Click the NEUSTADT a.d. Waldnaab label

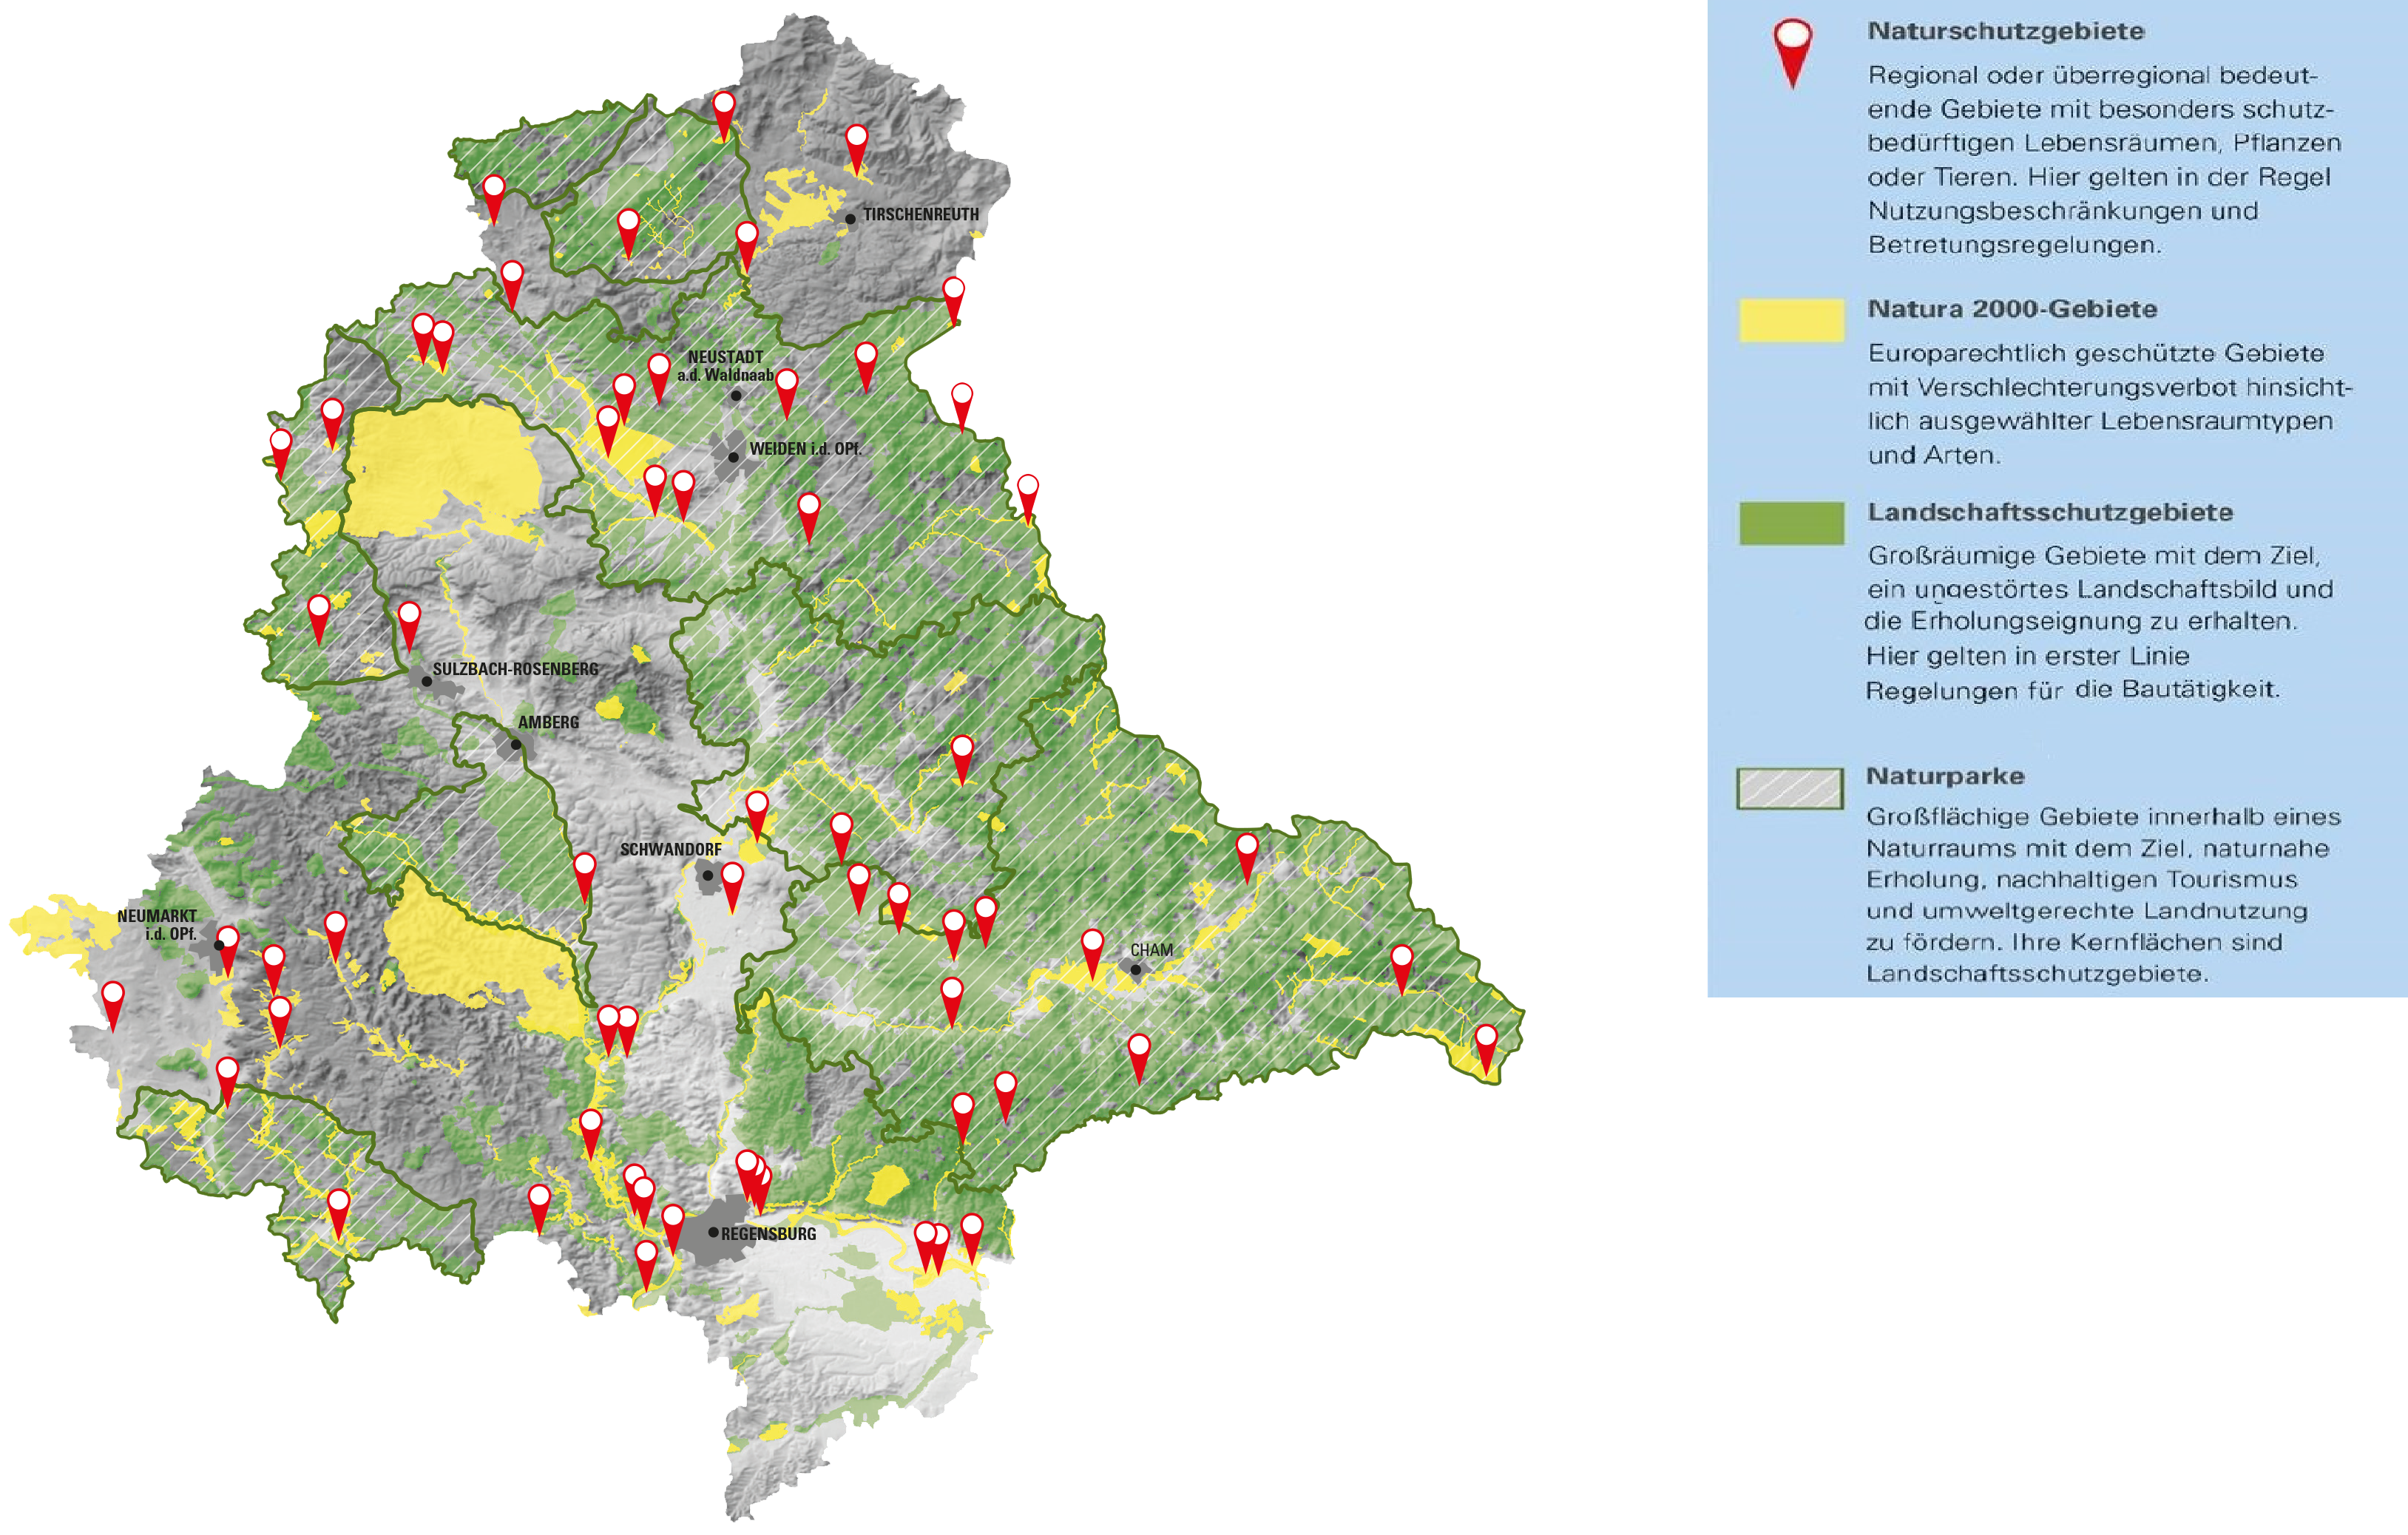click(x=726, y=366)
